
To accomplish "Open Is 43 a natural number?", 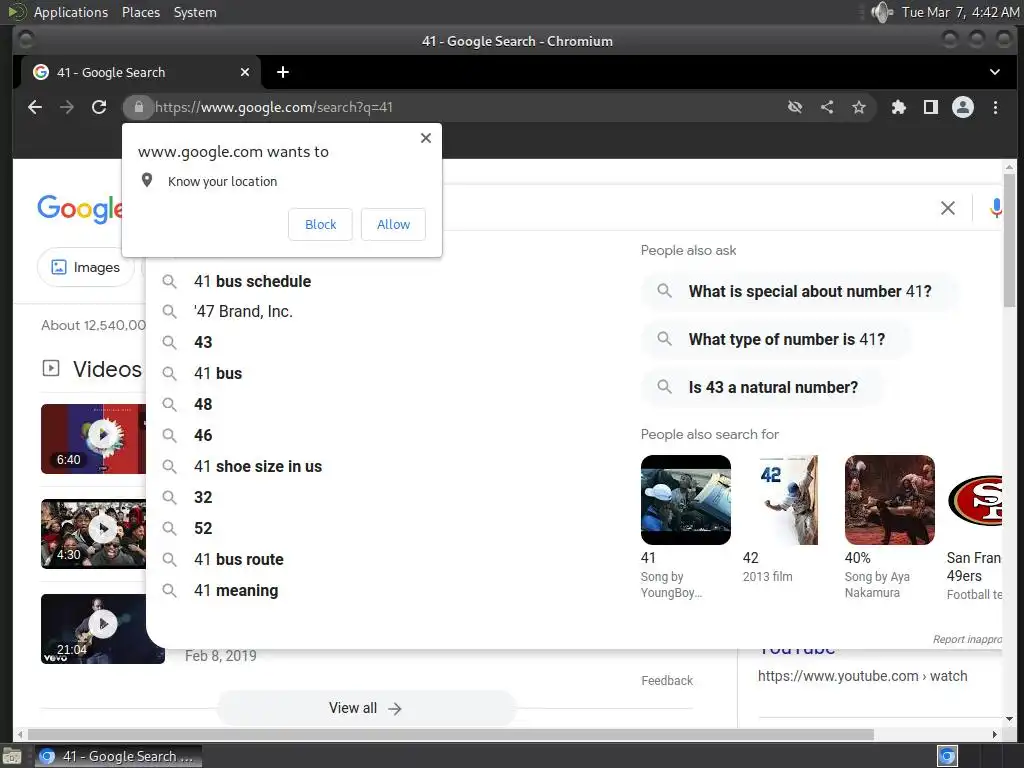I will (x=763, y=387).
